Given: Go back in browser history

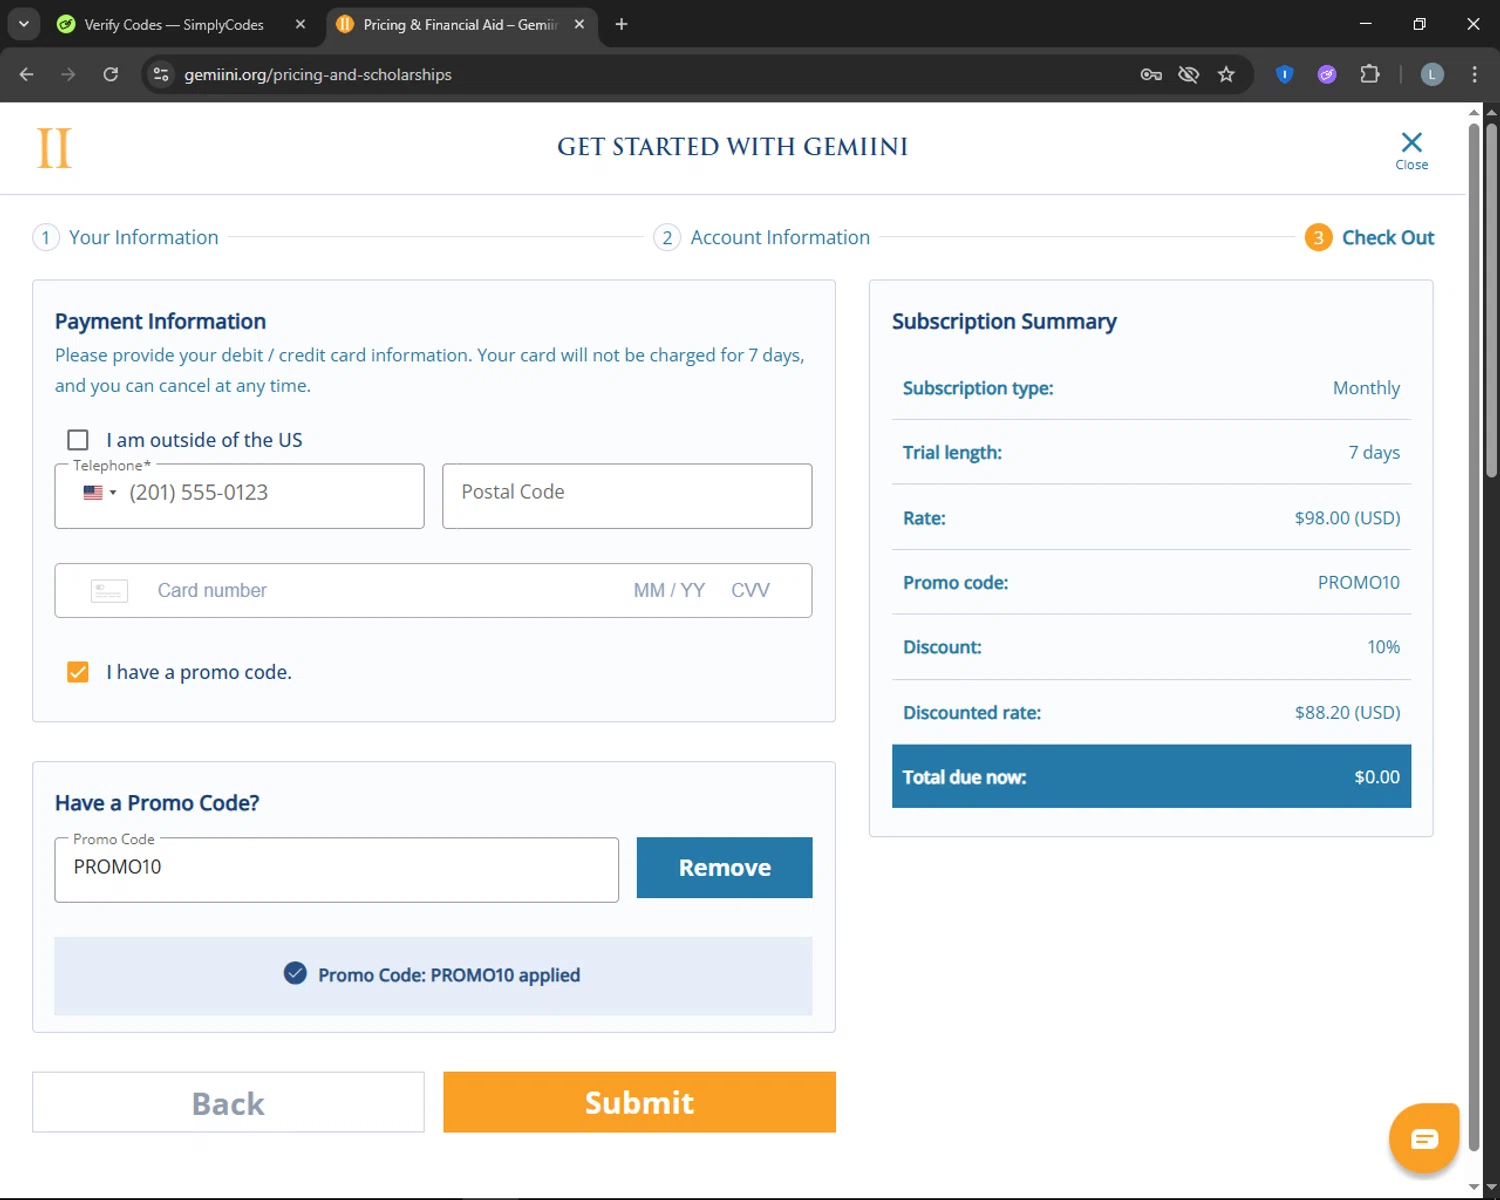Looking at the screenshot, I should point(27,74).
